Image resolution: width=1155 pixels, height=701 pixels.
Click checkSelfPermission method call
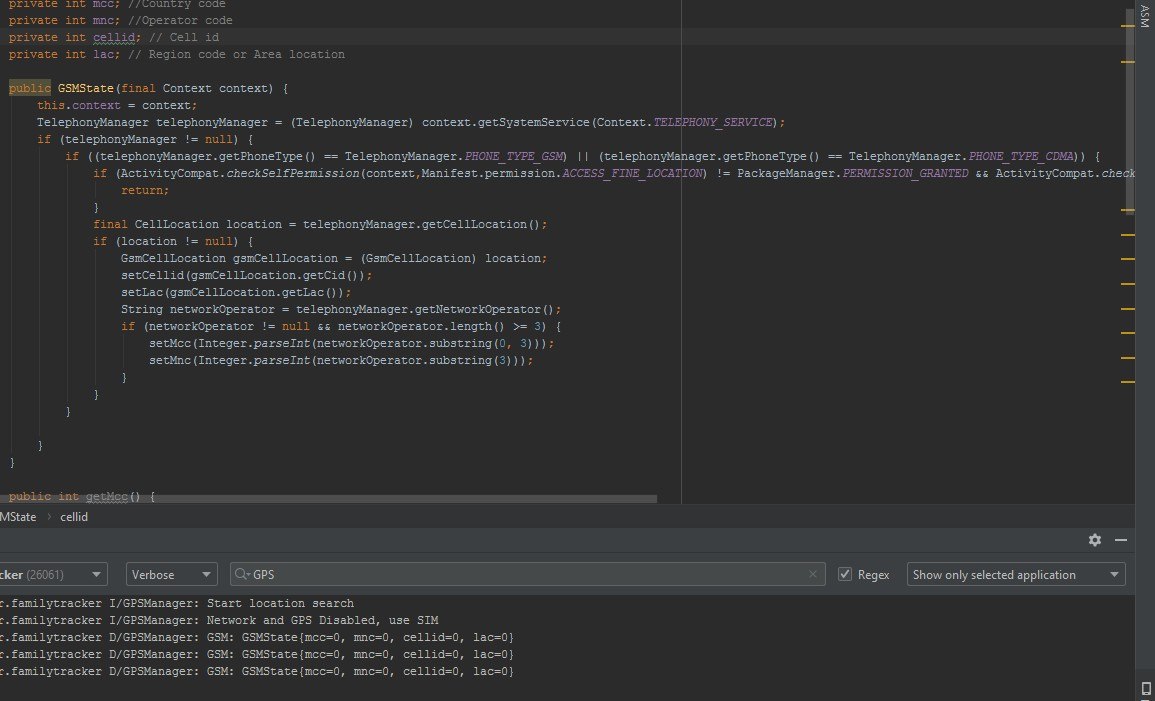pyautogui.click(x=293, y=173)
